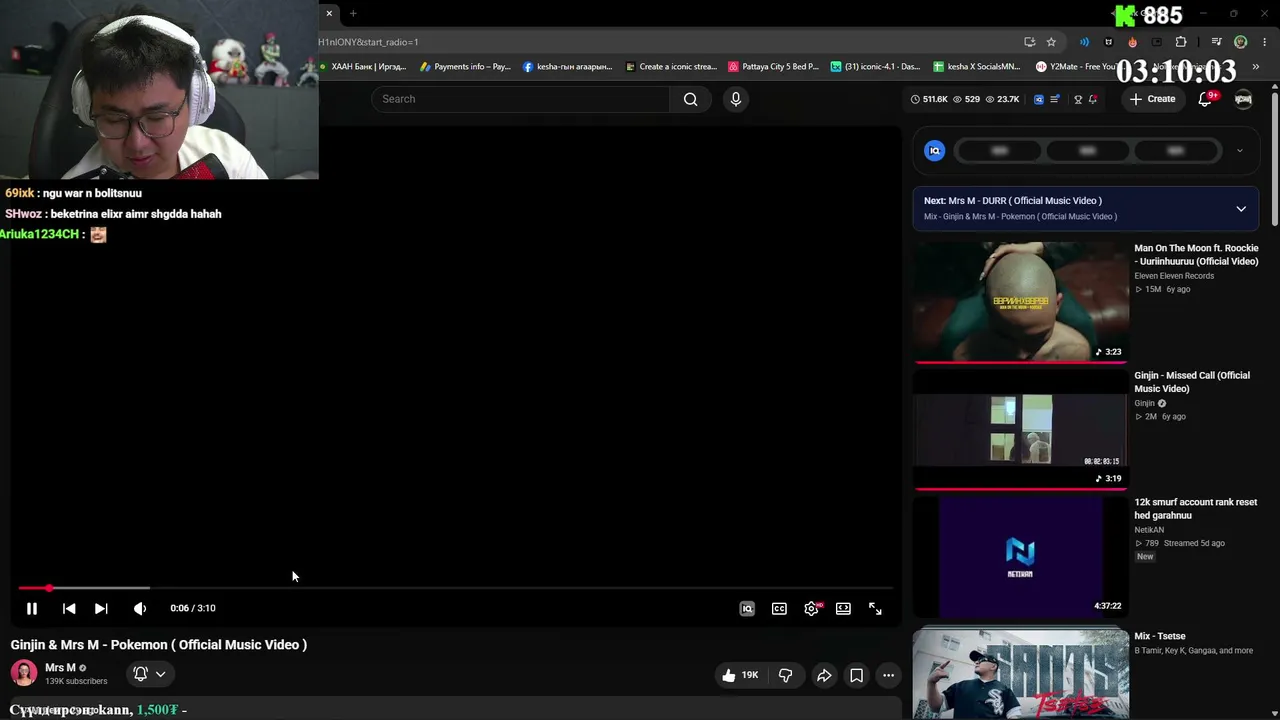Open more actions three-dot menu under video
Viewport: 1280px width, 720px height.
pyautogui.click(x=888, y=675)
